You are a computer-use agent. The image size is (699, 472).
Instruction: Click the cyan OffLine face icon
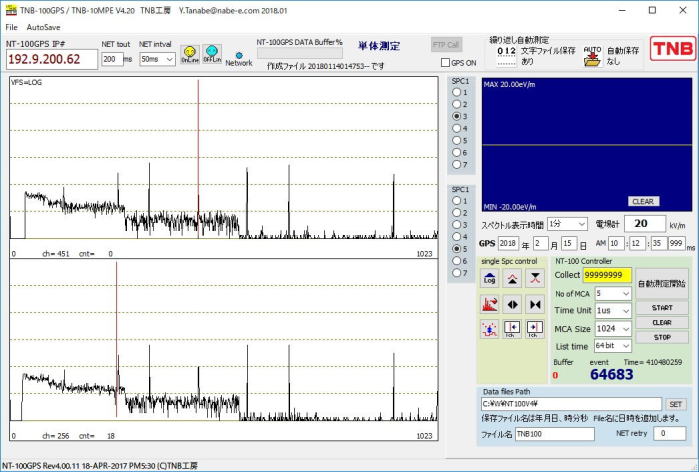coord(212,54)
